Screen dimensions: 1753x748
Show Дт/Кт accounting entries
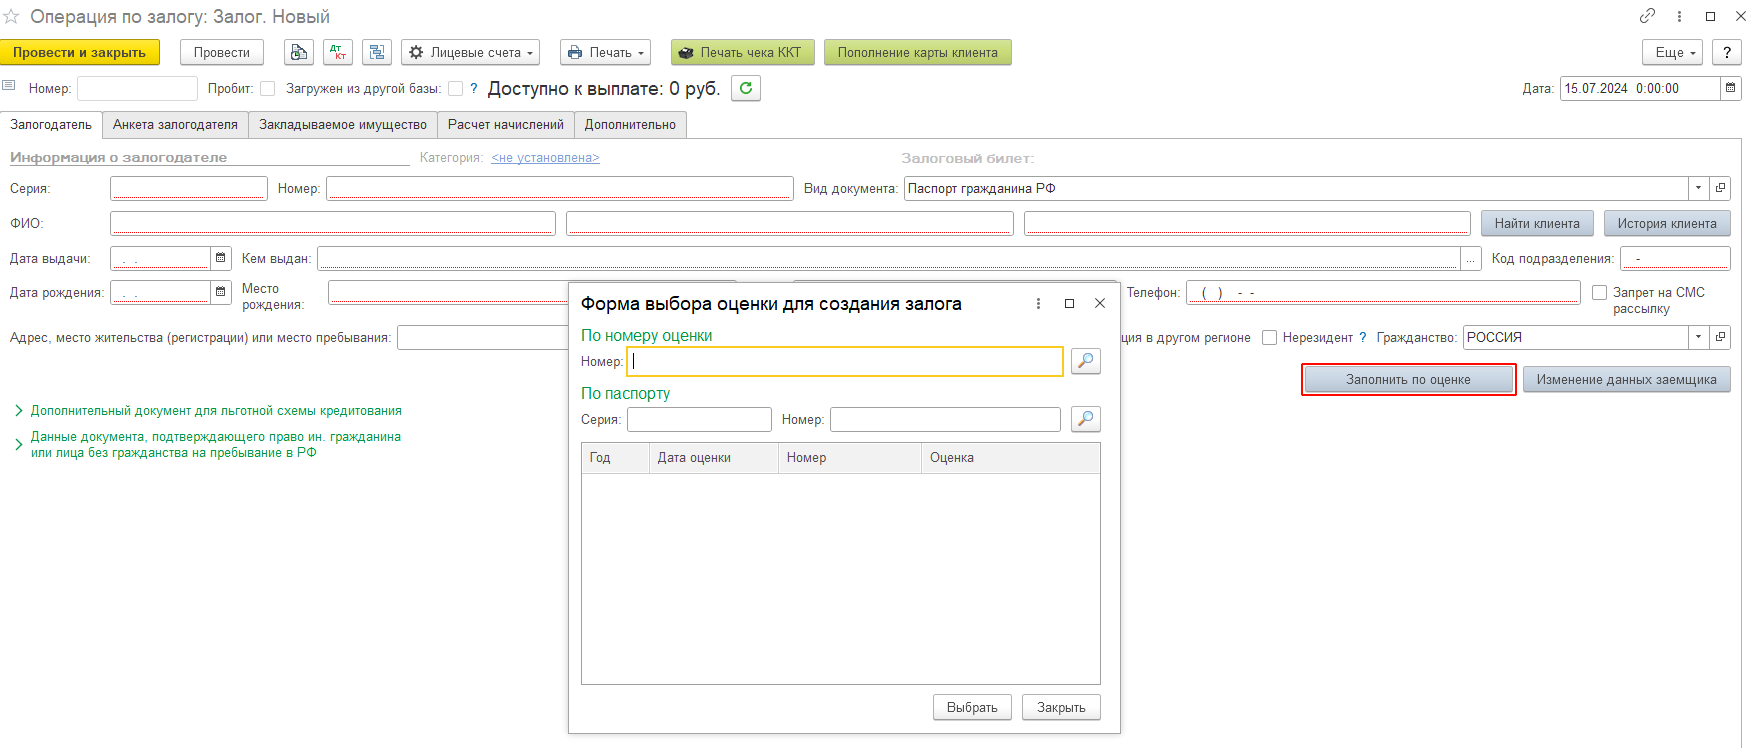tap(338, 52)
